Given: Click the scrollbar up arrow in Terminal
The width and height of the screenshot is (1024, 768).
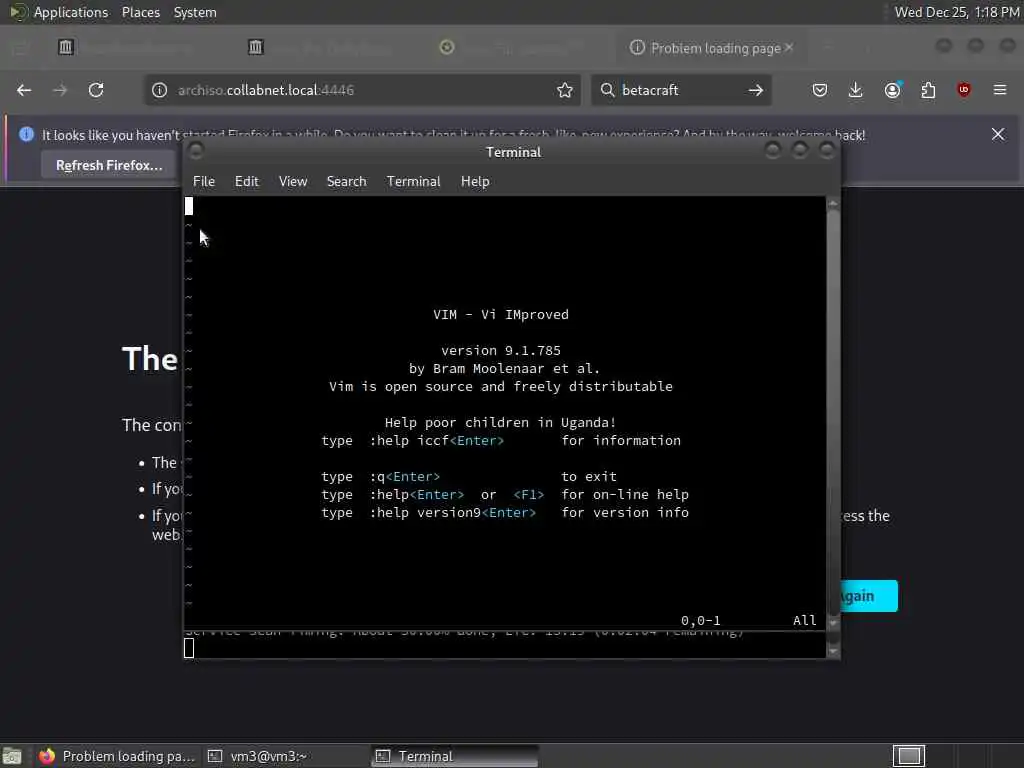Looking at the screenshot, I should 833,204.
